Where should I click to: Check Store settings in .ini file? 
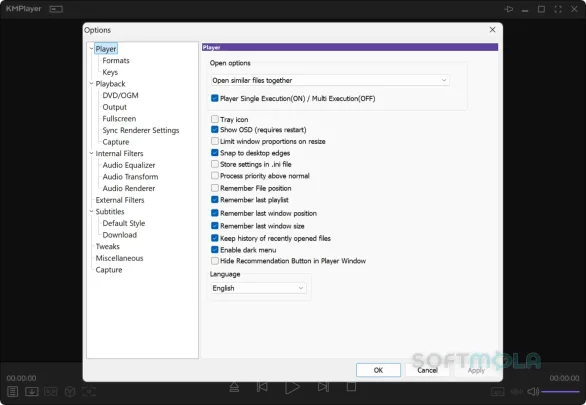pyautogui.click(x=215, y=164)
